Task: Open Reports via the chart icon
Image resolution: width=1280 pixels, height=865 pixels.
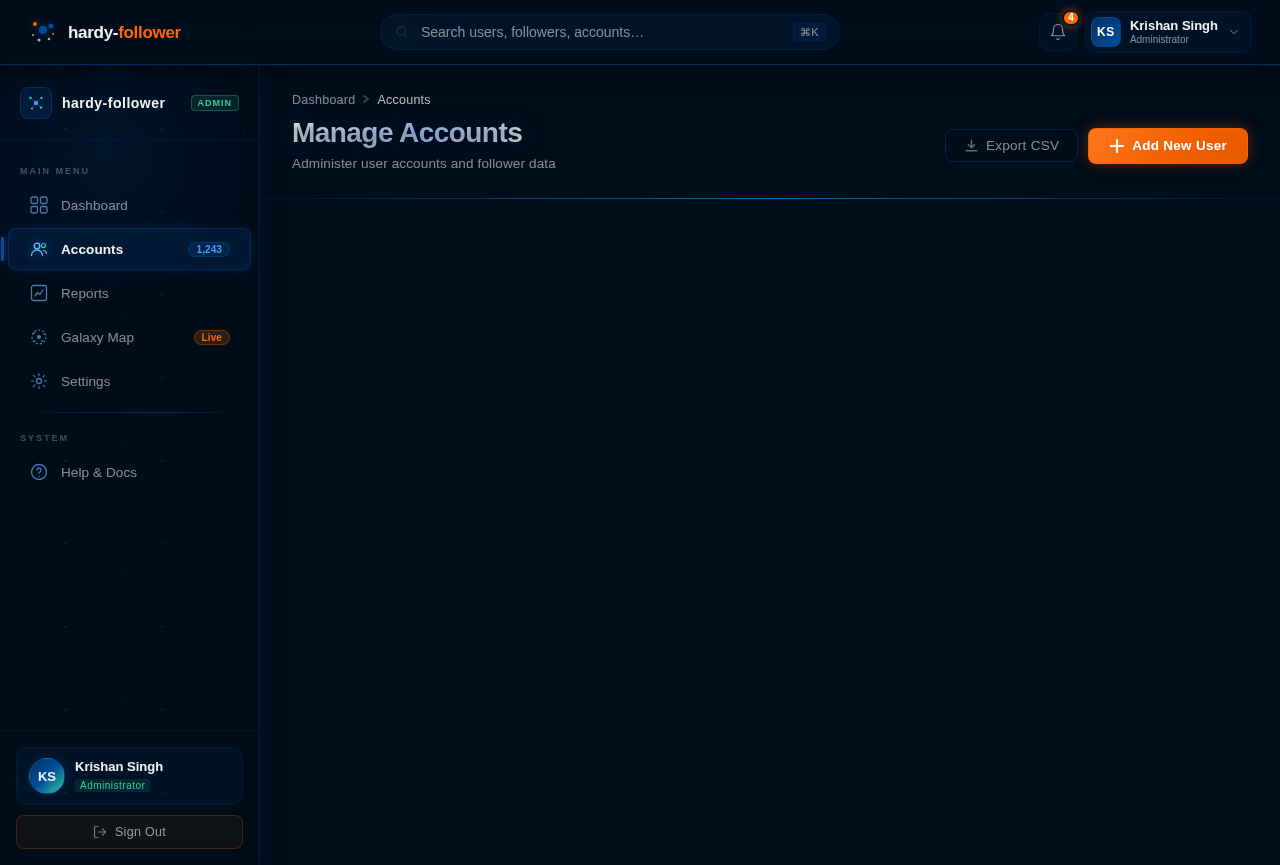Action: pyautogui.click(x=39, y=293)
